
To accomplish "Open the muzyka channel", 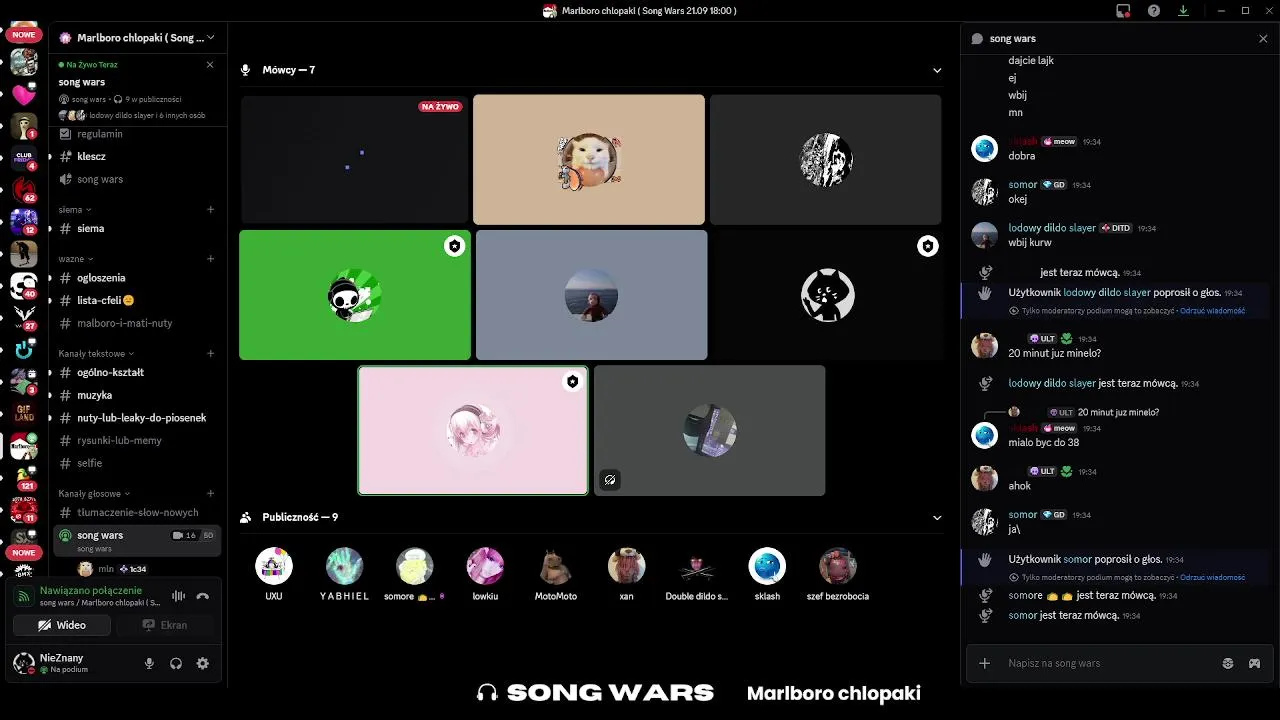I will 137,395.
